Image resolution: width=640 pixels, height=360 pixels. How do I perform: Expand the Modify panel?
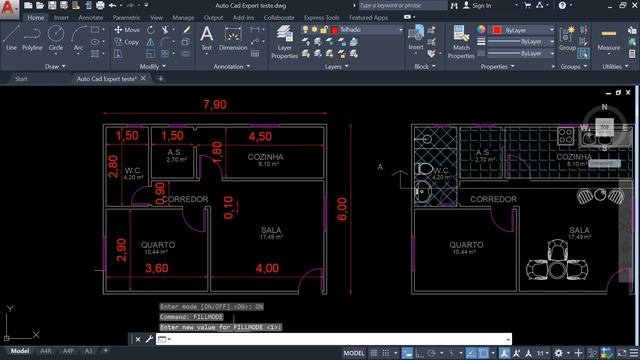tap(153, 67)
